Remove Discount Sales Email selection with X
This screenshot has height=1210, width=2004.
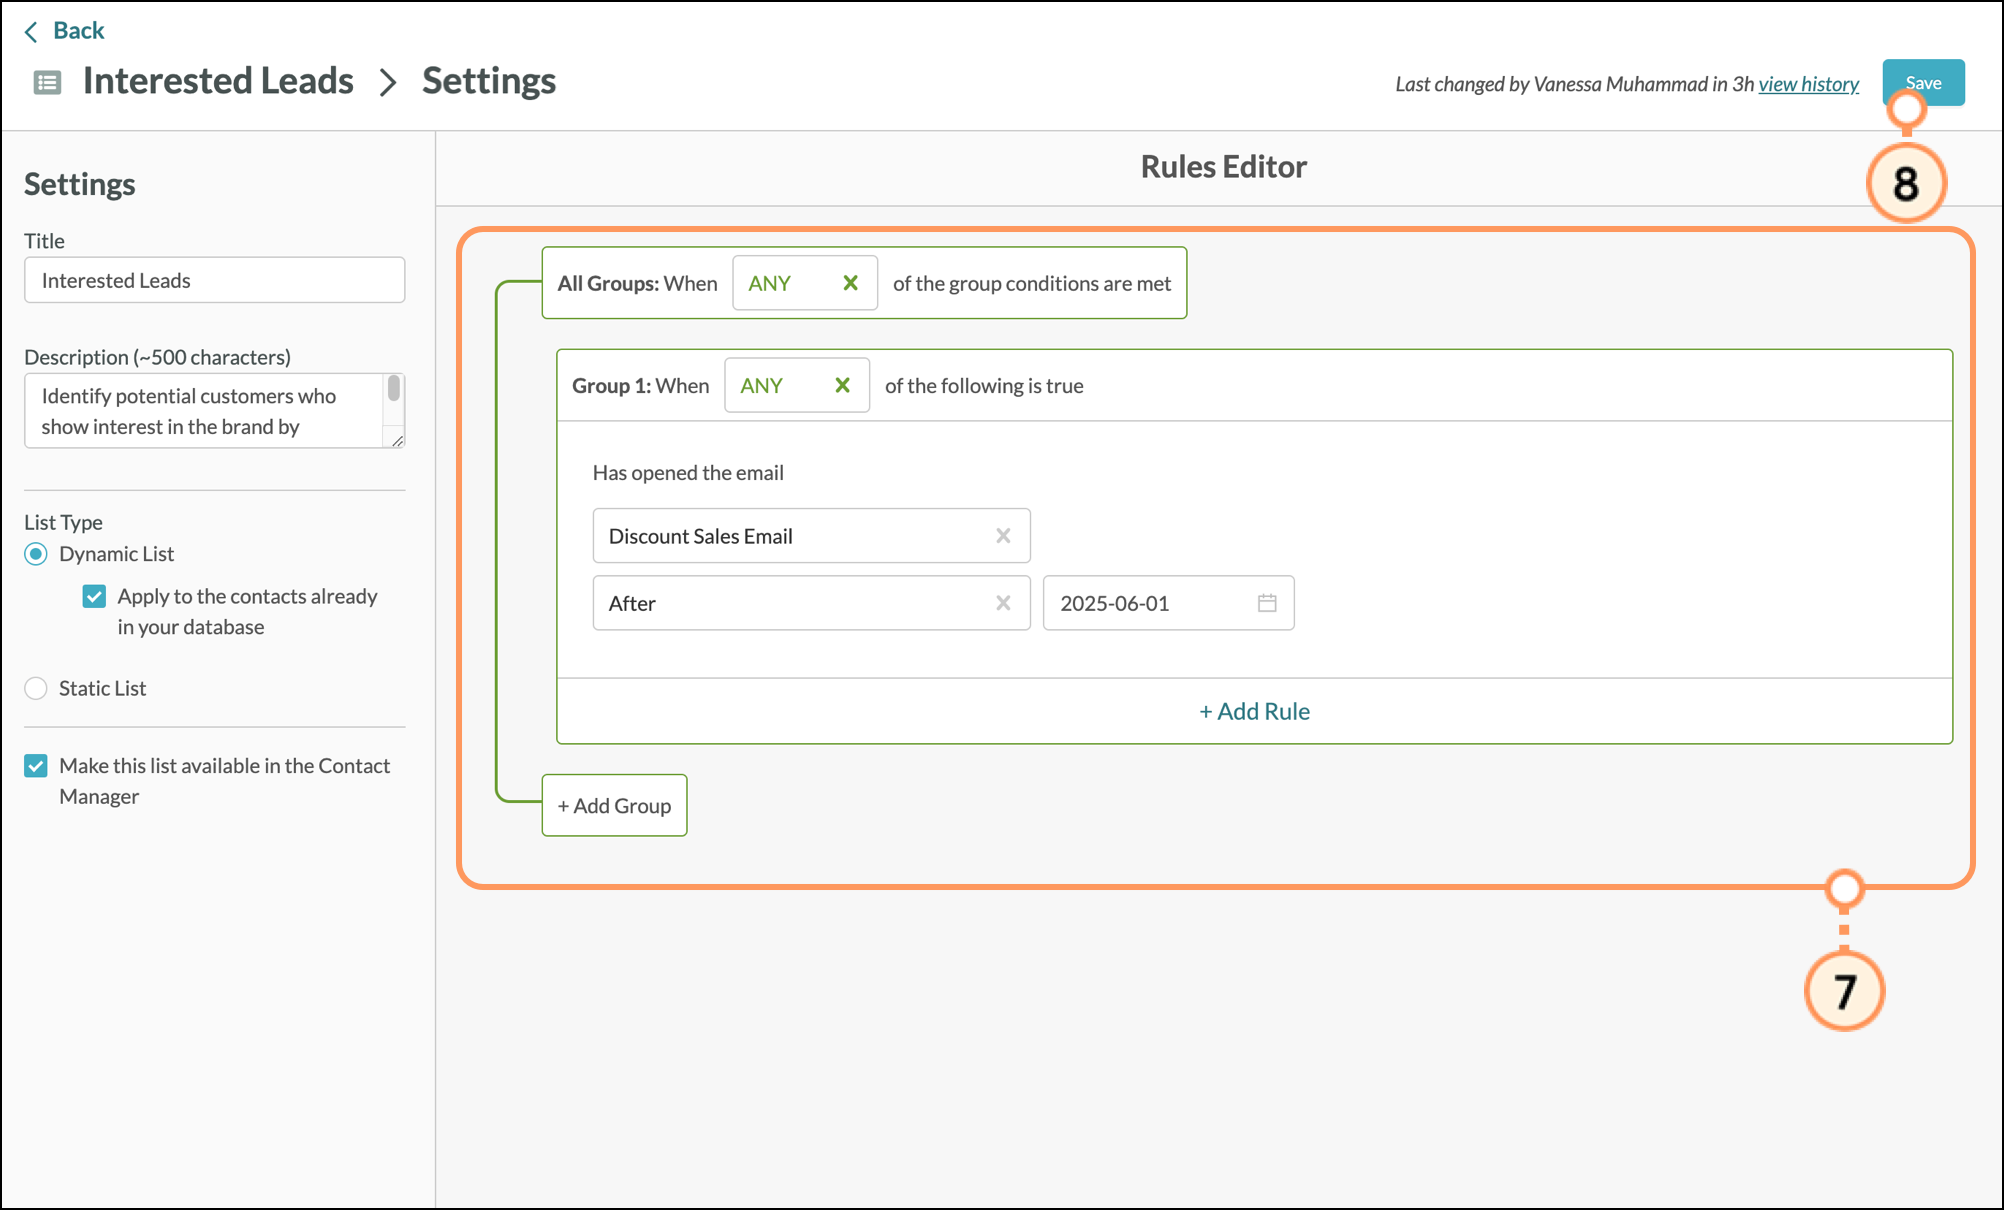(1003, 536)
